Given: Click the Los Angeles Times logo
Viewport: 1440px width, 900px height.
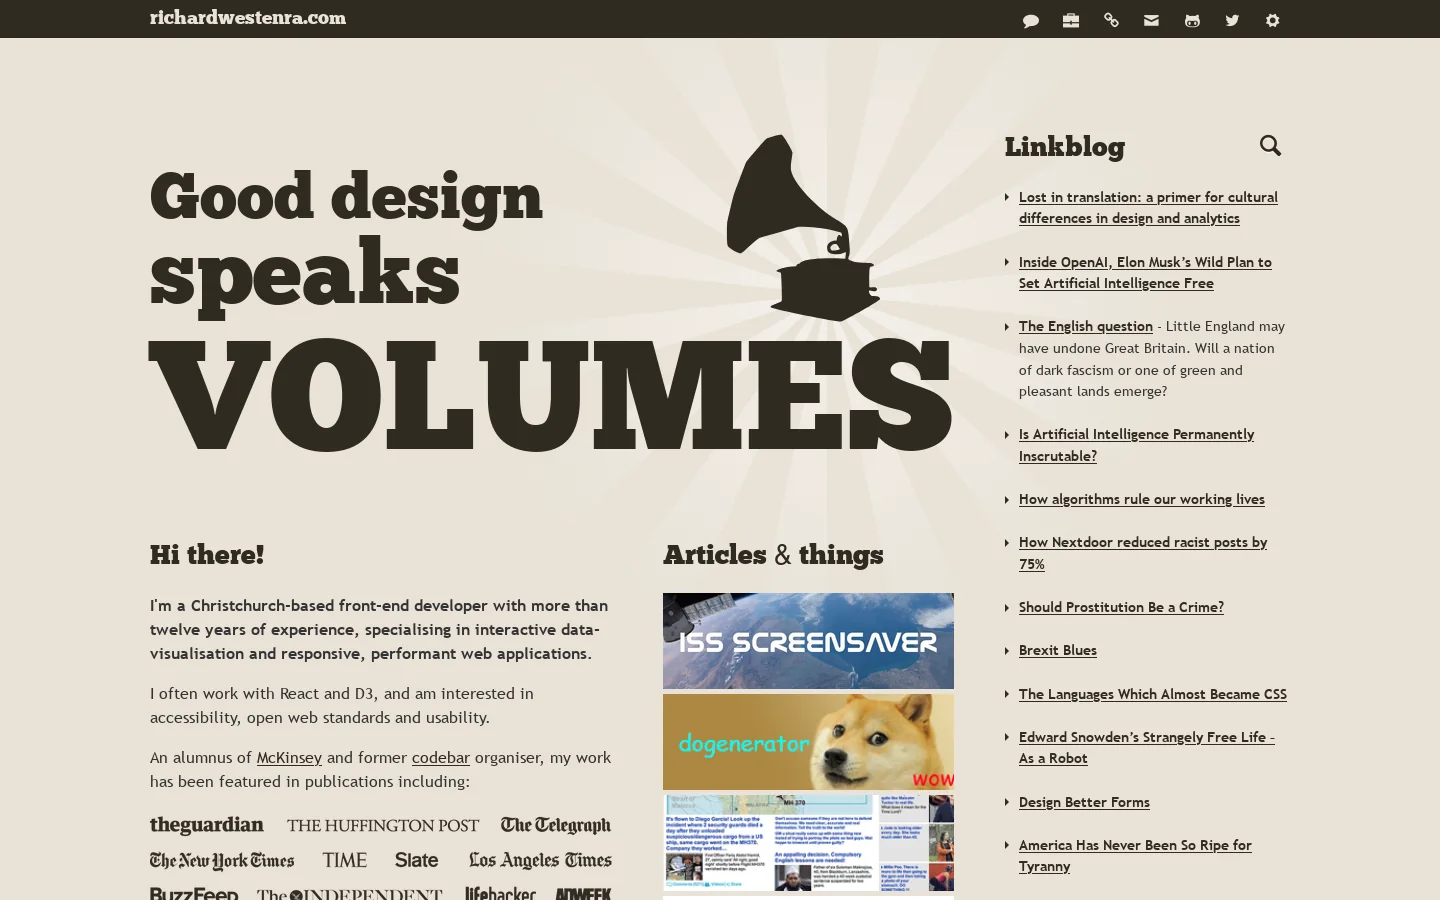Looking at the screenshot, I should 540,860.
